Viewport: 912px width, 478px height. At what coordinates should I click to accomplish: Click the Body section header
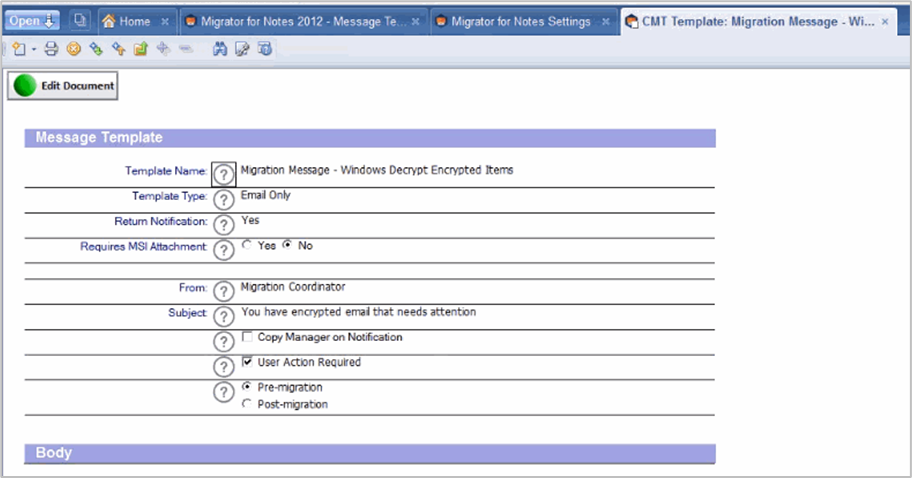(370, 453)
